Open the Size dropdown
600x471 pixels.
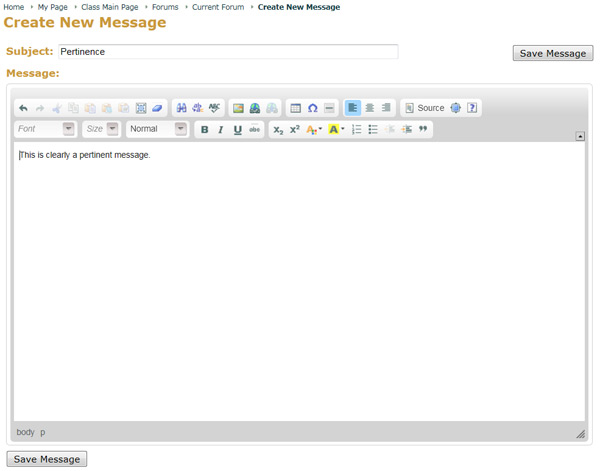pyautogui.click(x=101, y=129)
